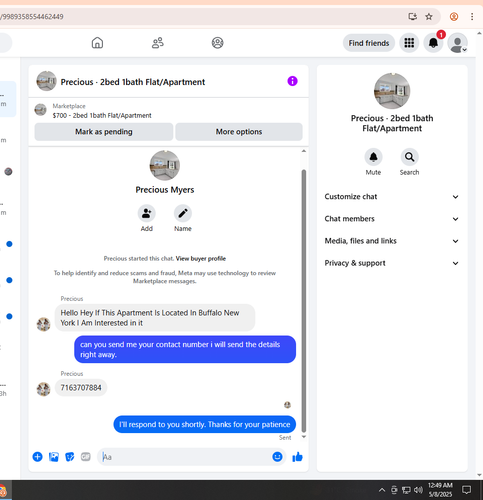Open the $700 Marketplace listing link
The height and width of the screenshot is (500, 483).
pos(102,115)
